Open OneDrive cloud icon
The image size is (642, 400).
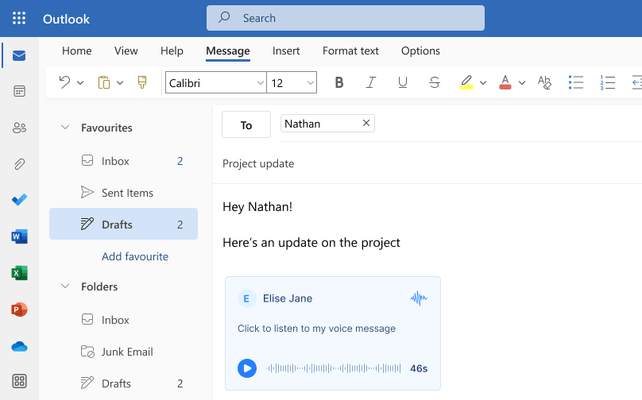click(19, 347)
